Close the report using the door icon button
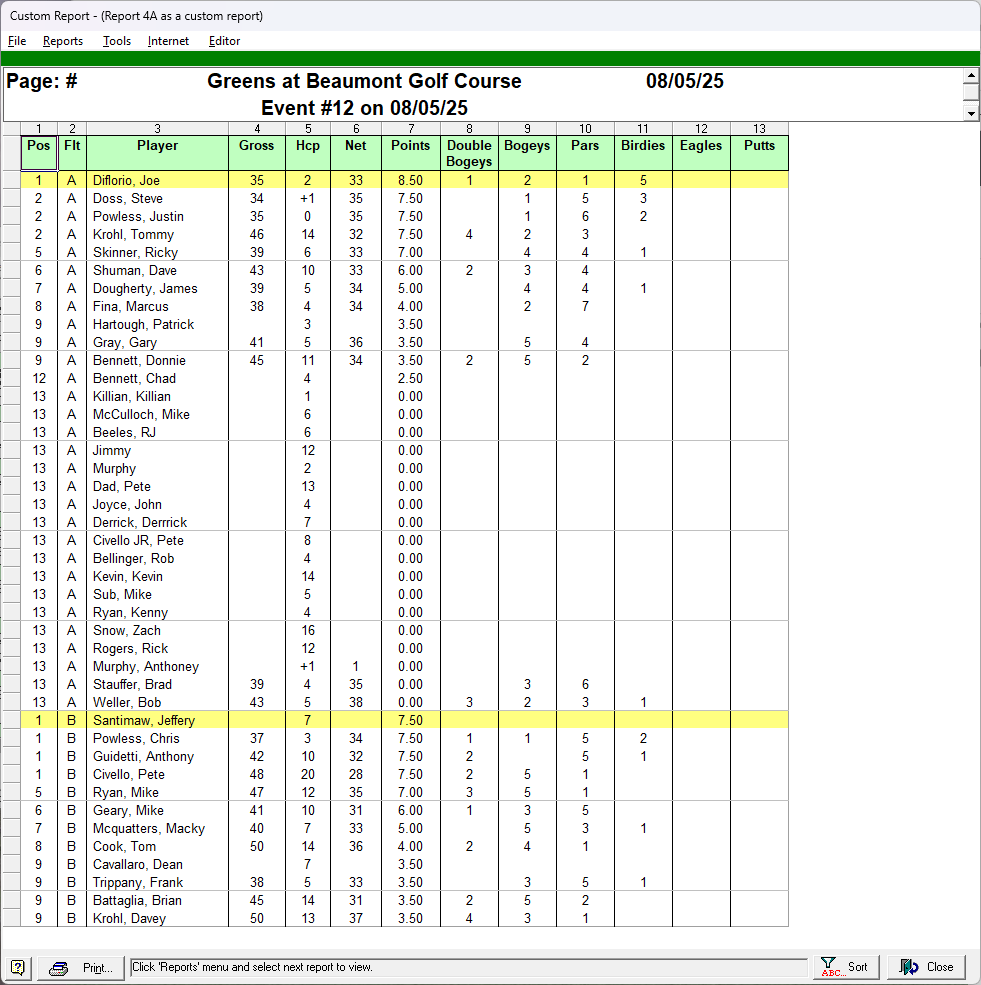The height and width of the screenshot is (985, 981). tap(927, 967)
